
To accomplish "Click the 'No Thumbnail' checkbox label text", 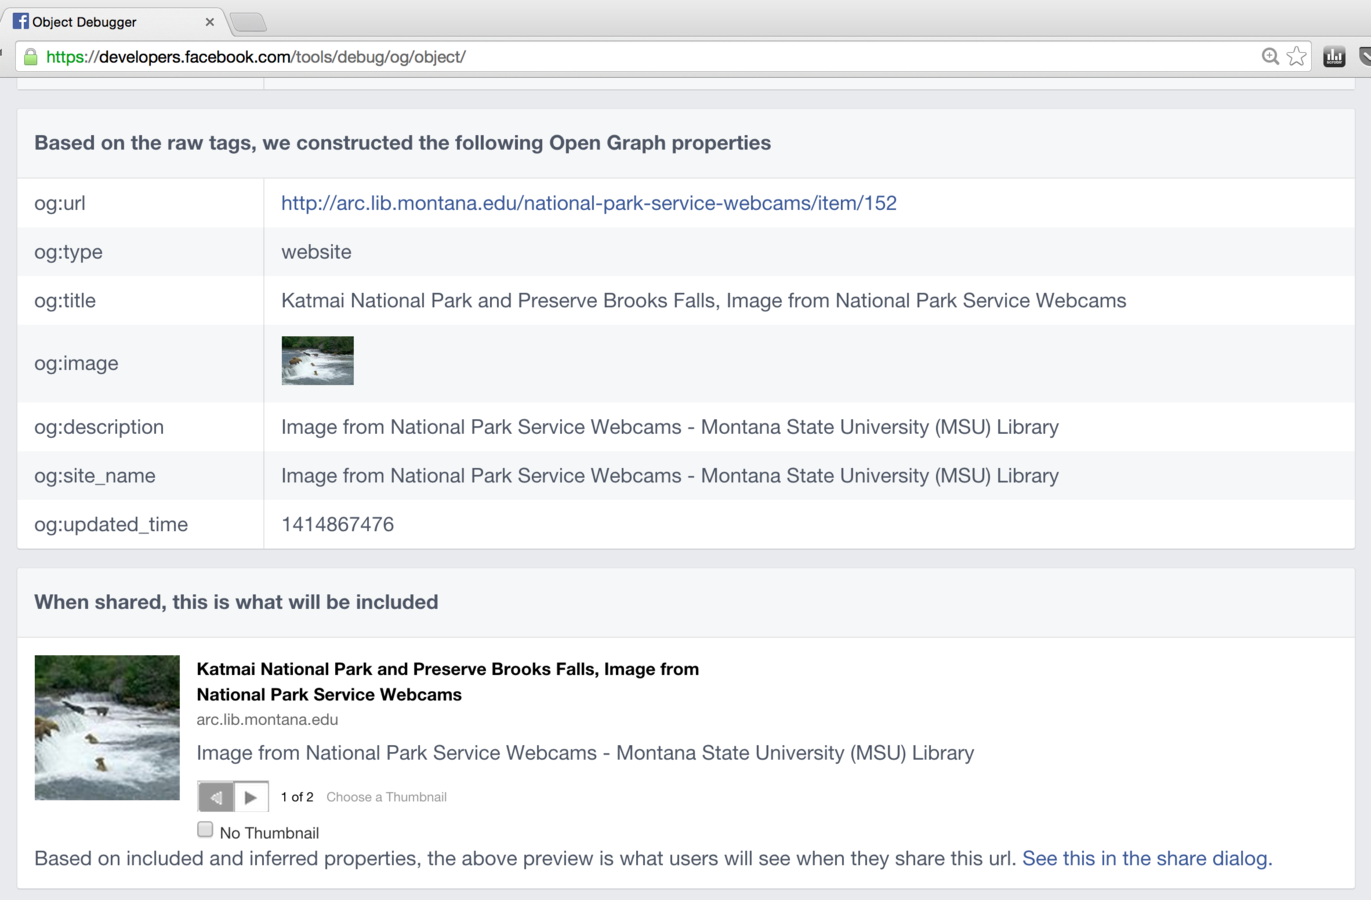I will pyautogui.click(x=269, y=833).
